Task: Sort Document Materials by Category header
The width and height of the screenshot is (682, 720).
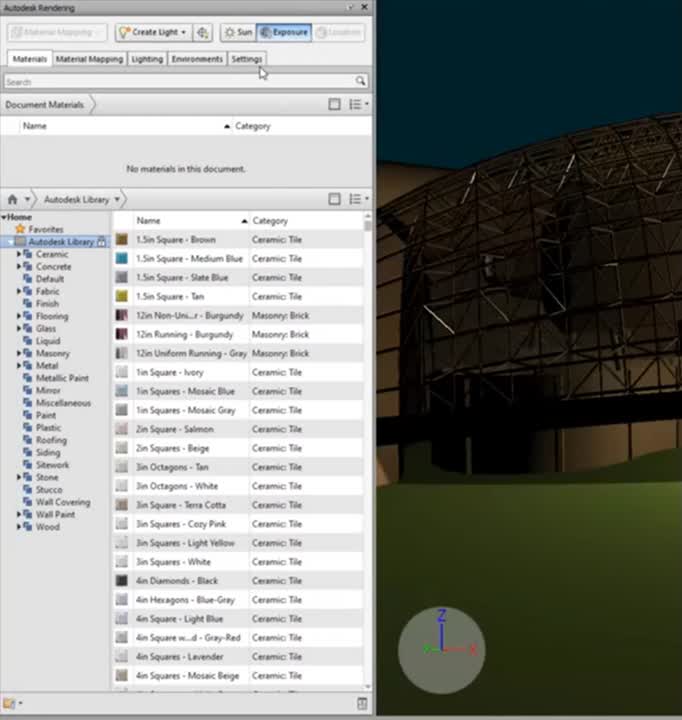Action: 301,126
